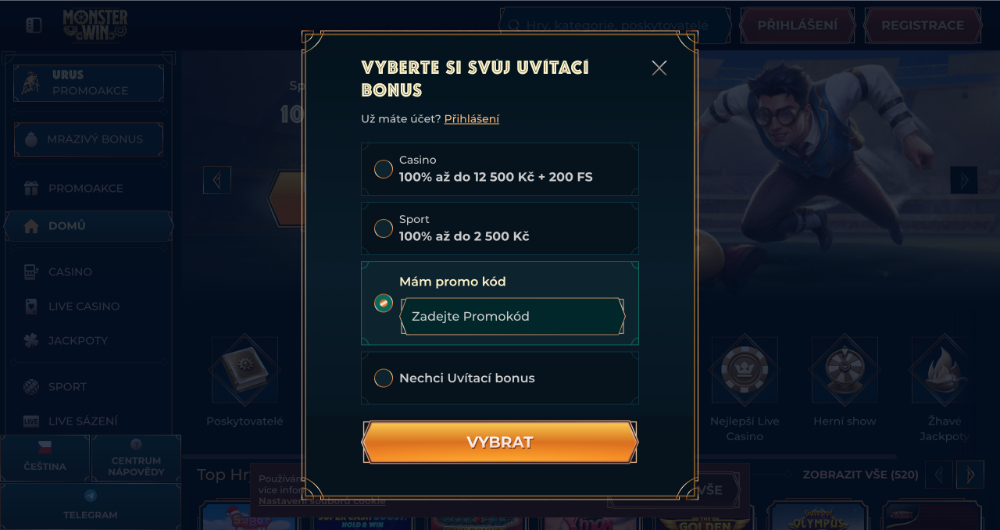Show the previous banner slide arrow

coord(217,180)
